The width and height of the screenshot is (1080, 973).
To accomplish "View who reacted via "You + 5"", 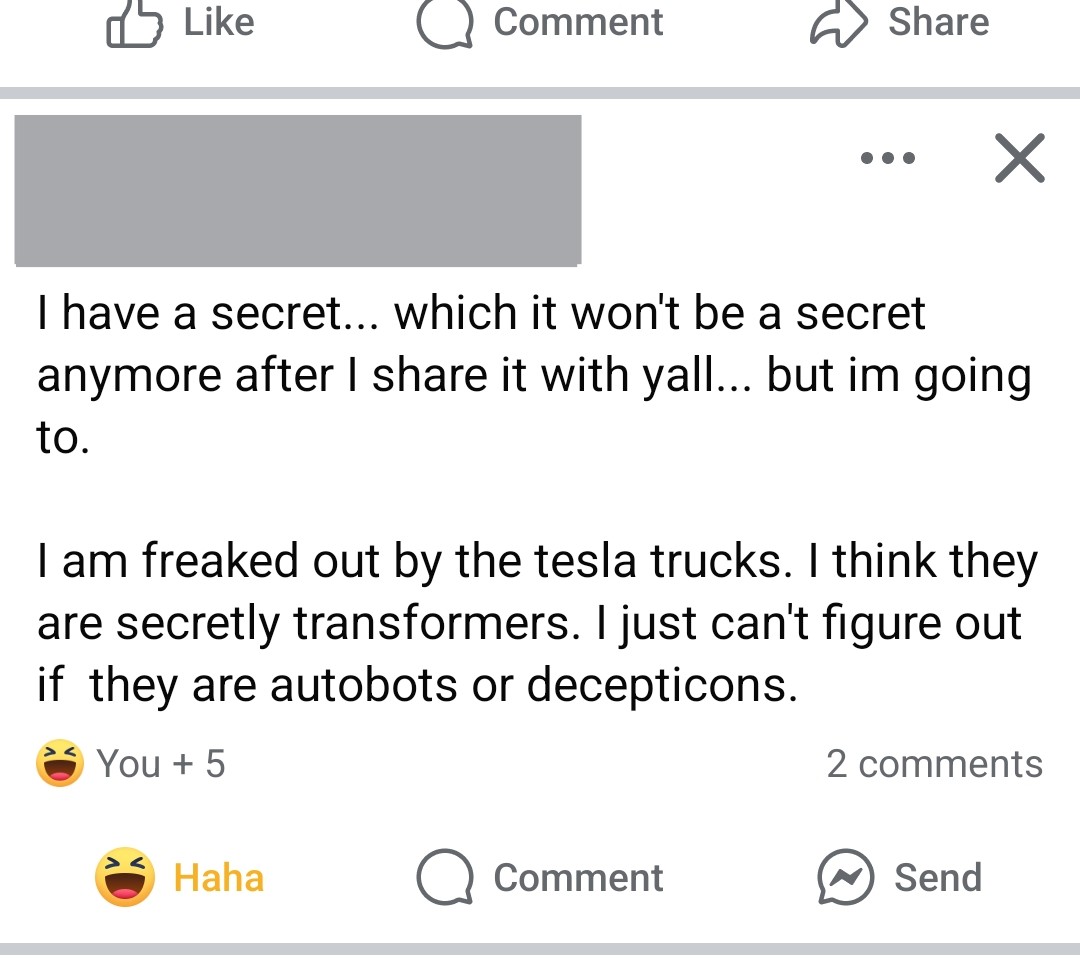I will click(x=161, y=764).
